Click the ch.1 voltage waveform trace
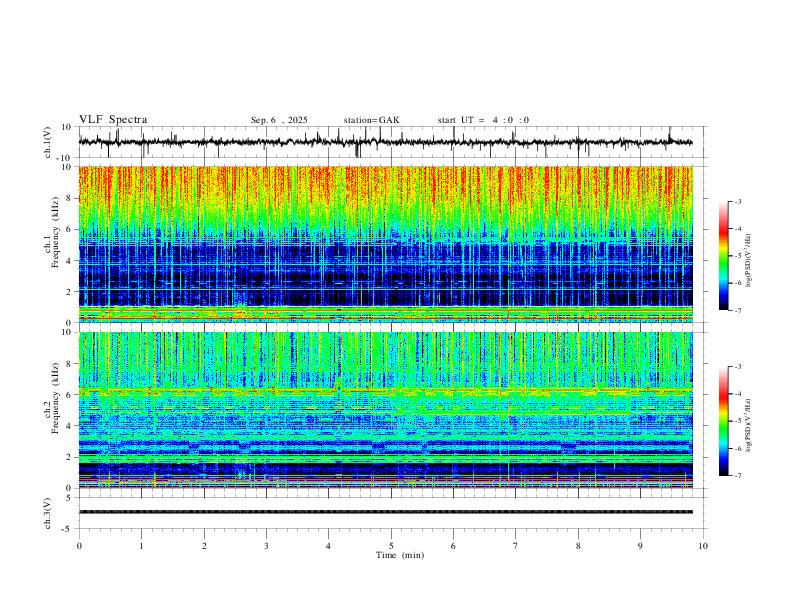The image size is (792, 612). (x=385, y=142)
